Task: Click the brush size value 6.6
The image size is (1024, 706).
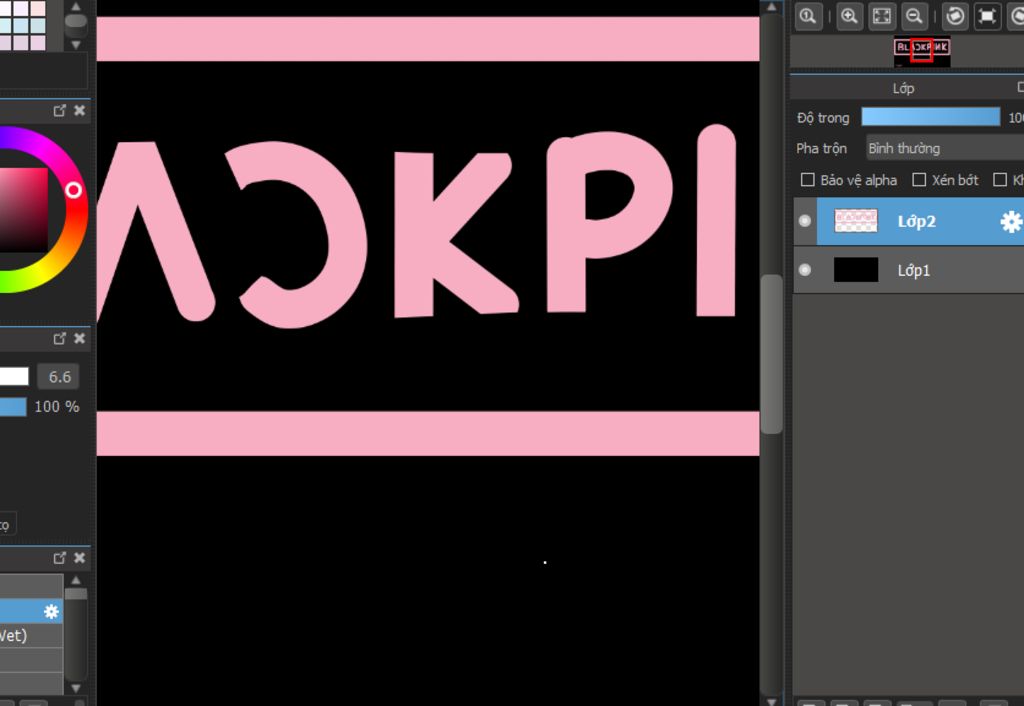Action: 59,377
